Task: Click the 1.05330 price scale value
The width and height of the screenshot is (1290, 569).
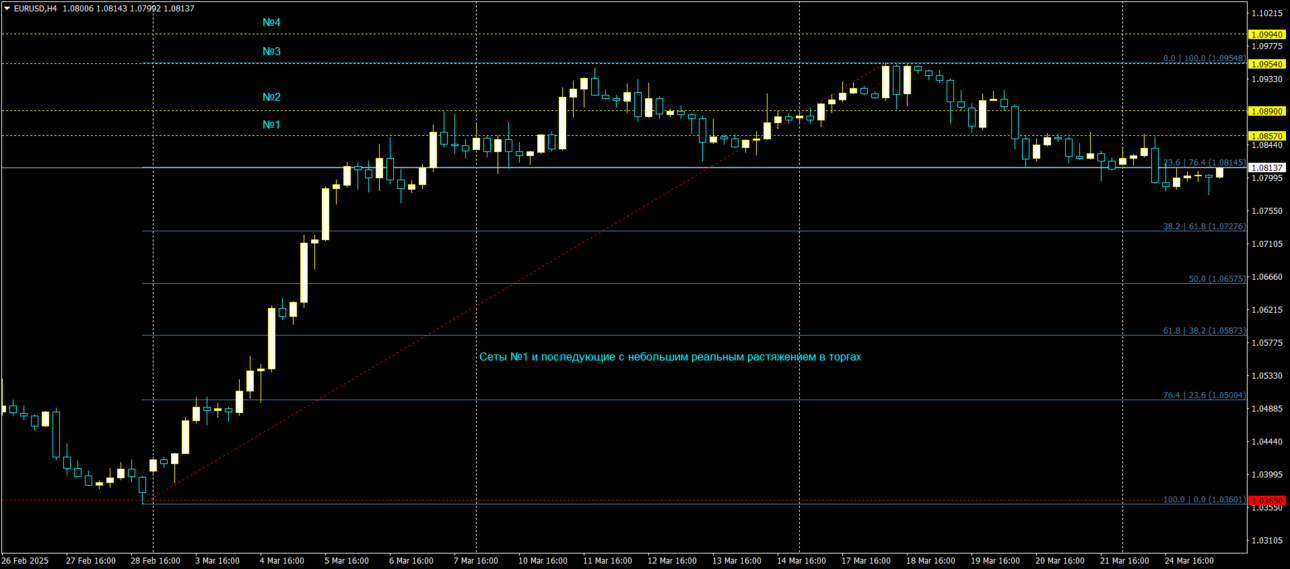Action: point(1267,376)
